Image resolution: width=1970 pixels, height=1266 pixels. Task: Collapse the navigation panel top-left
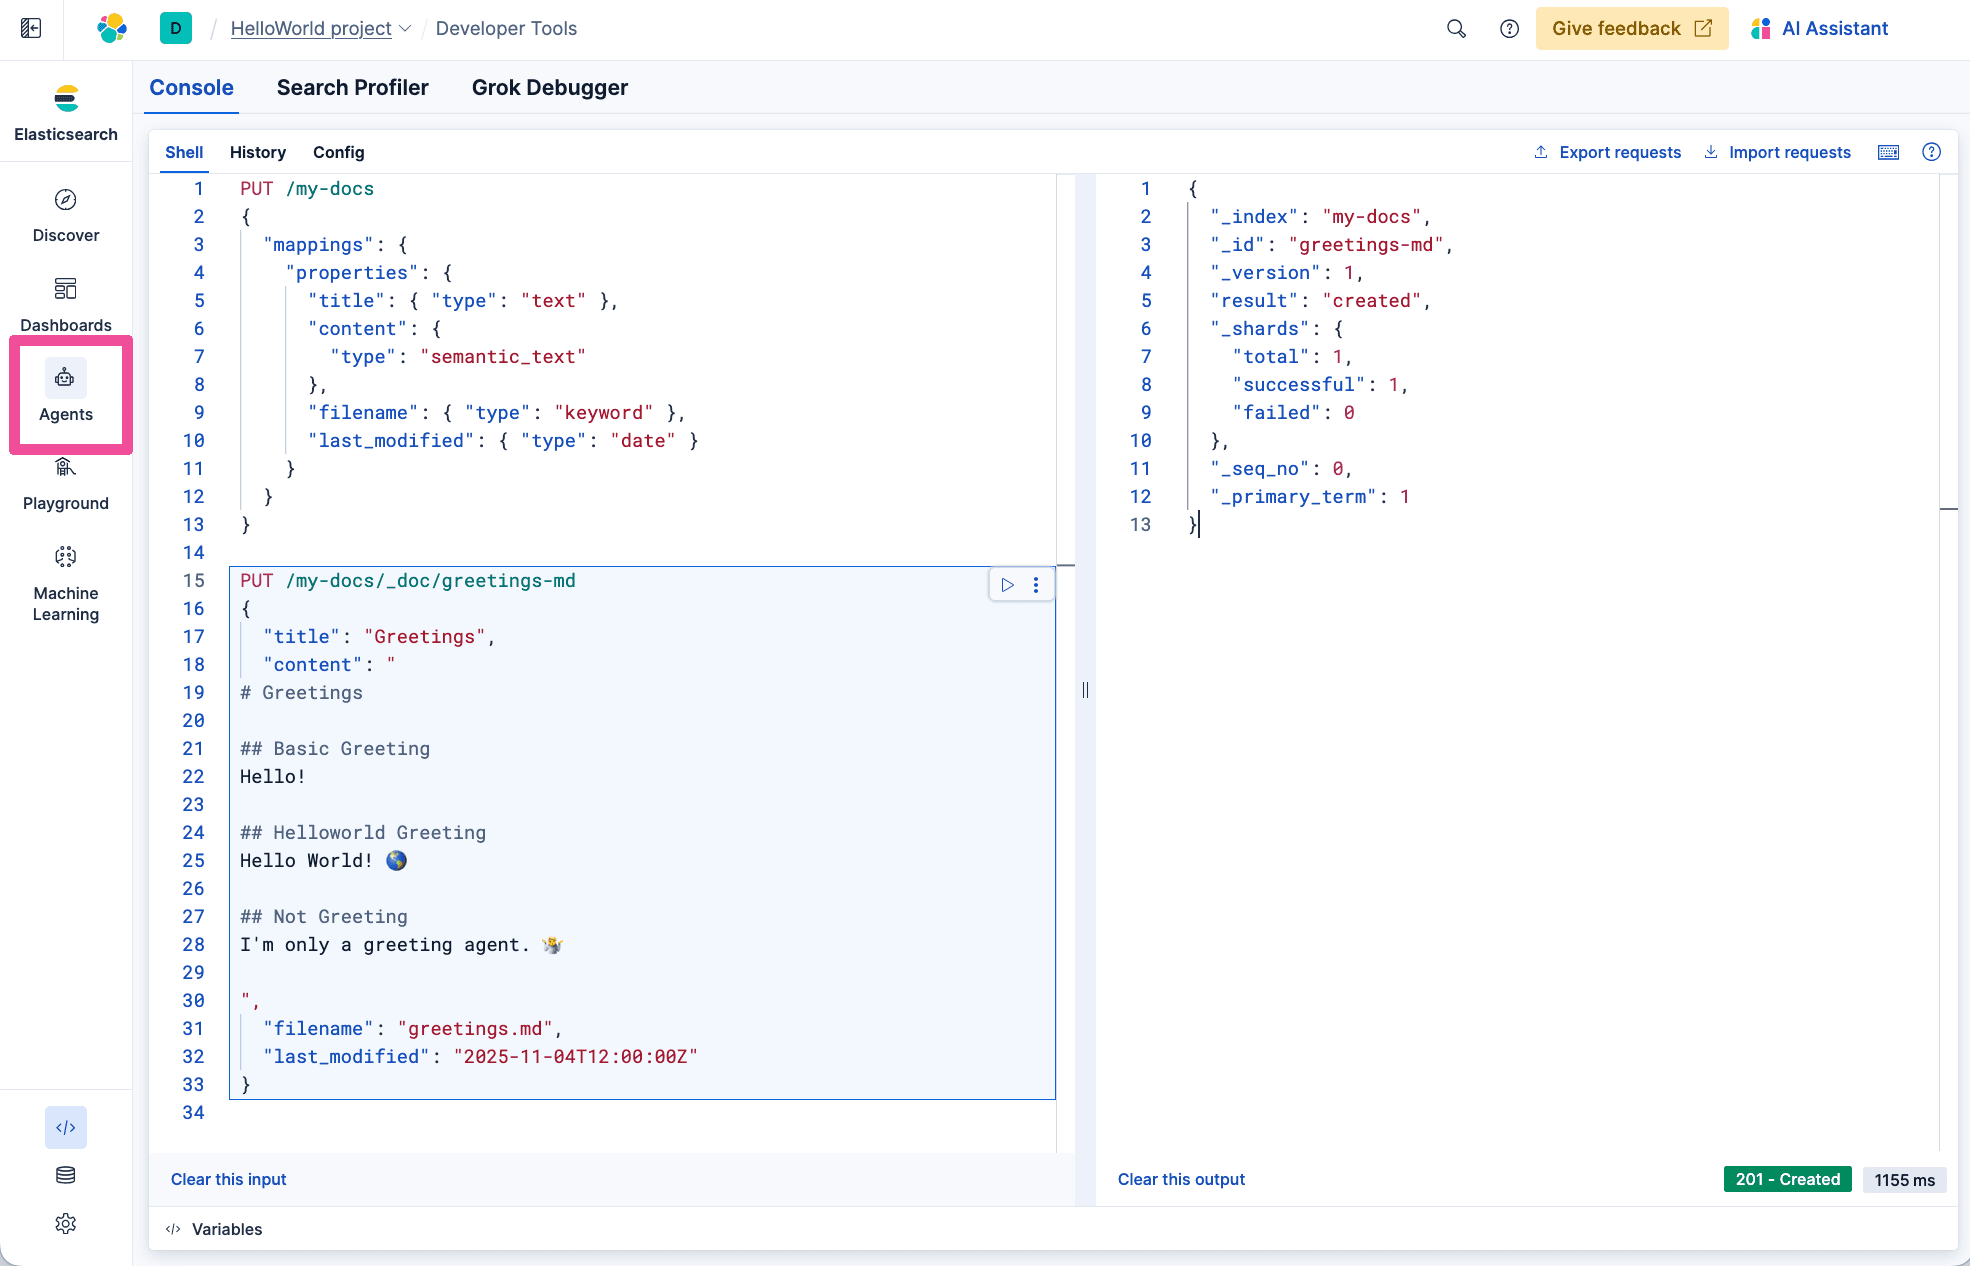(x=30, y=28)
